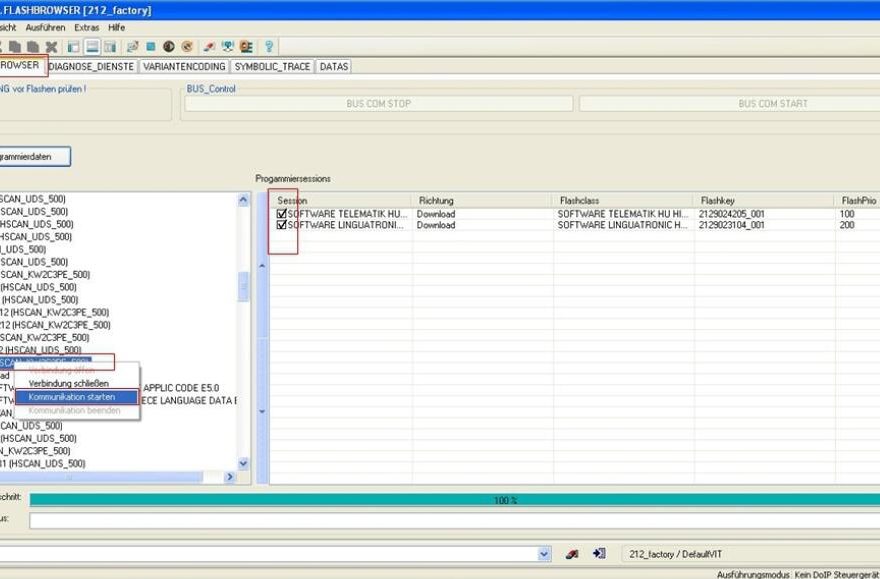Select tree row N_KW2C3PE_500)

(x=35, y=451)
